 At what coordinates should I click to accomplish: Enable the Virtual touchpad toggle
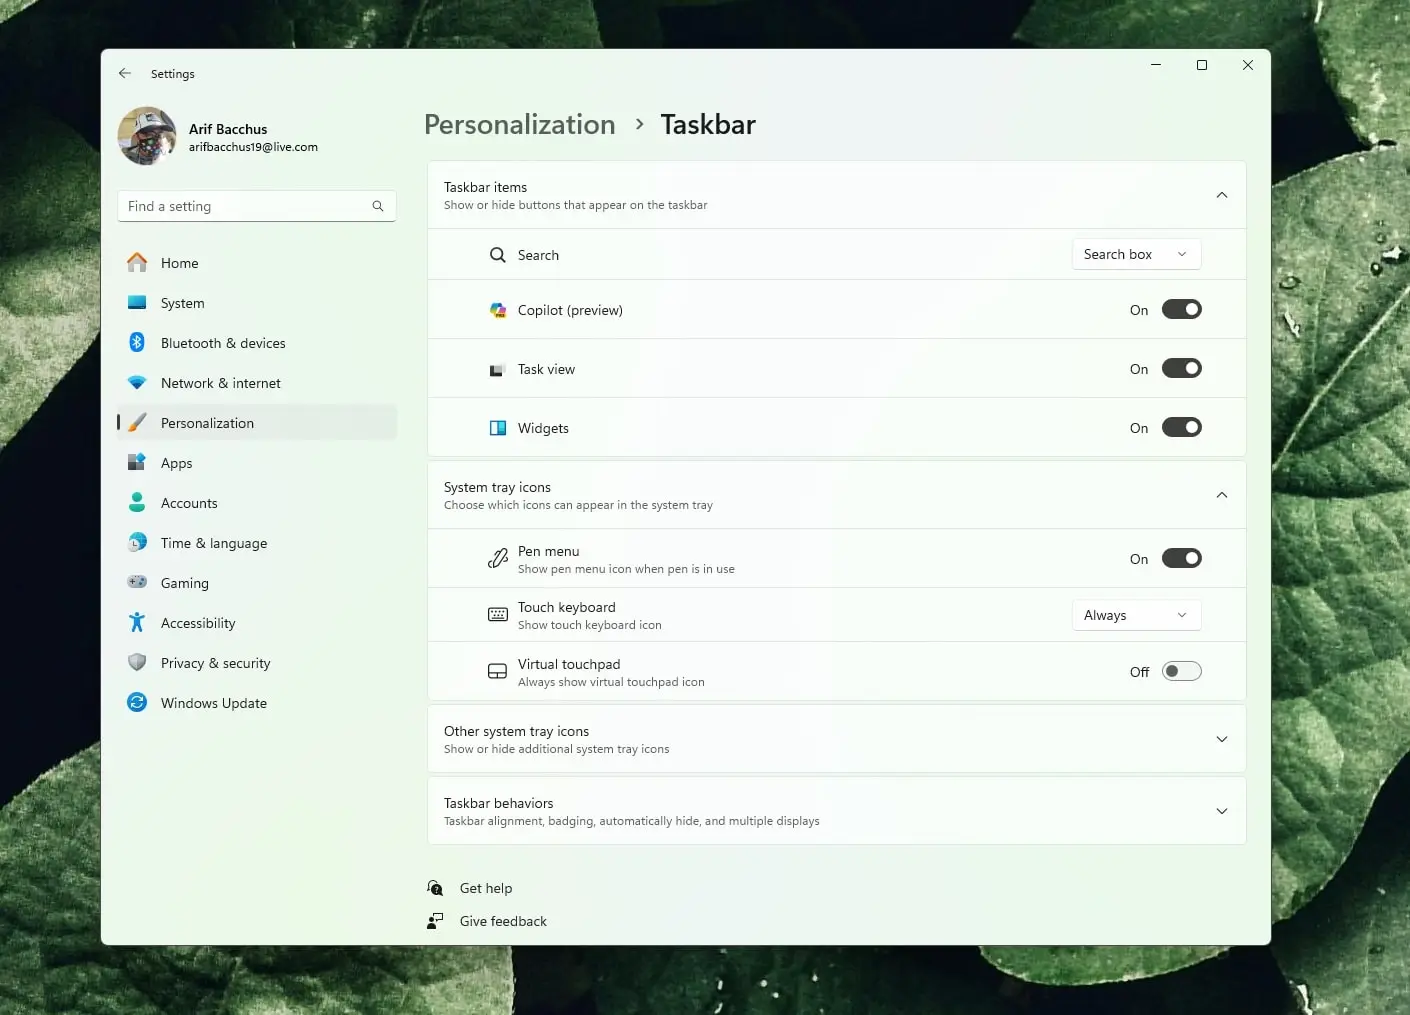click(x=1181, y=672)
